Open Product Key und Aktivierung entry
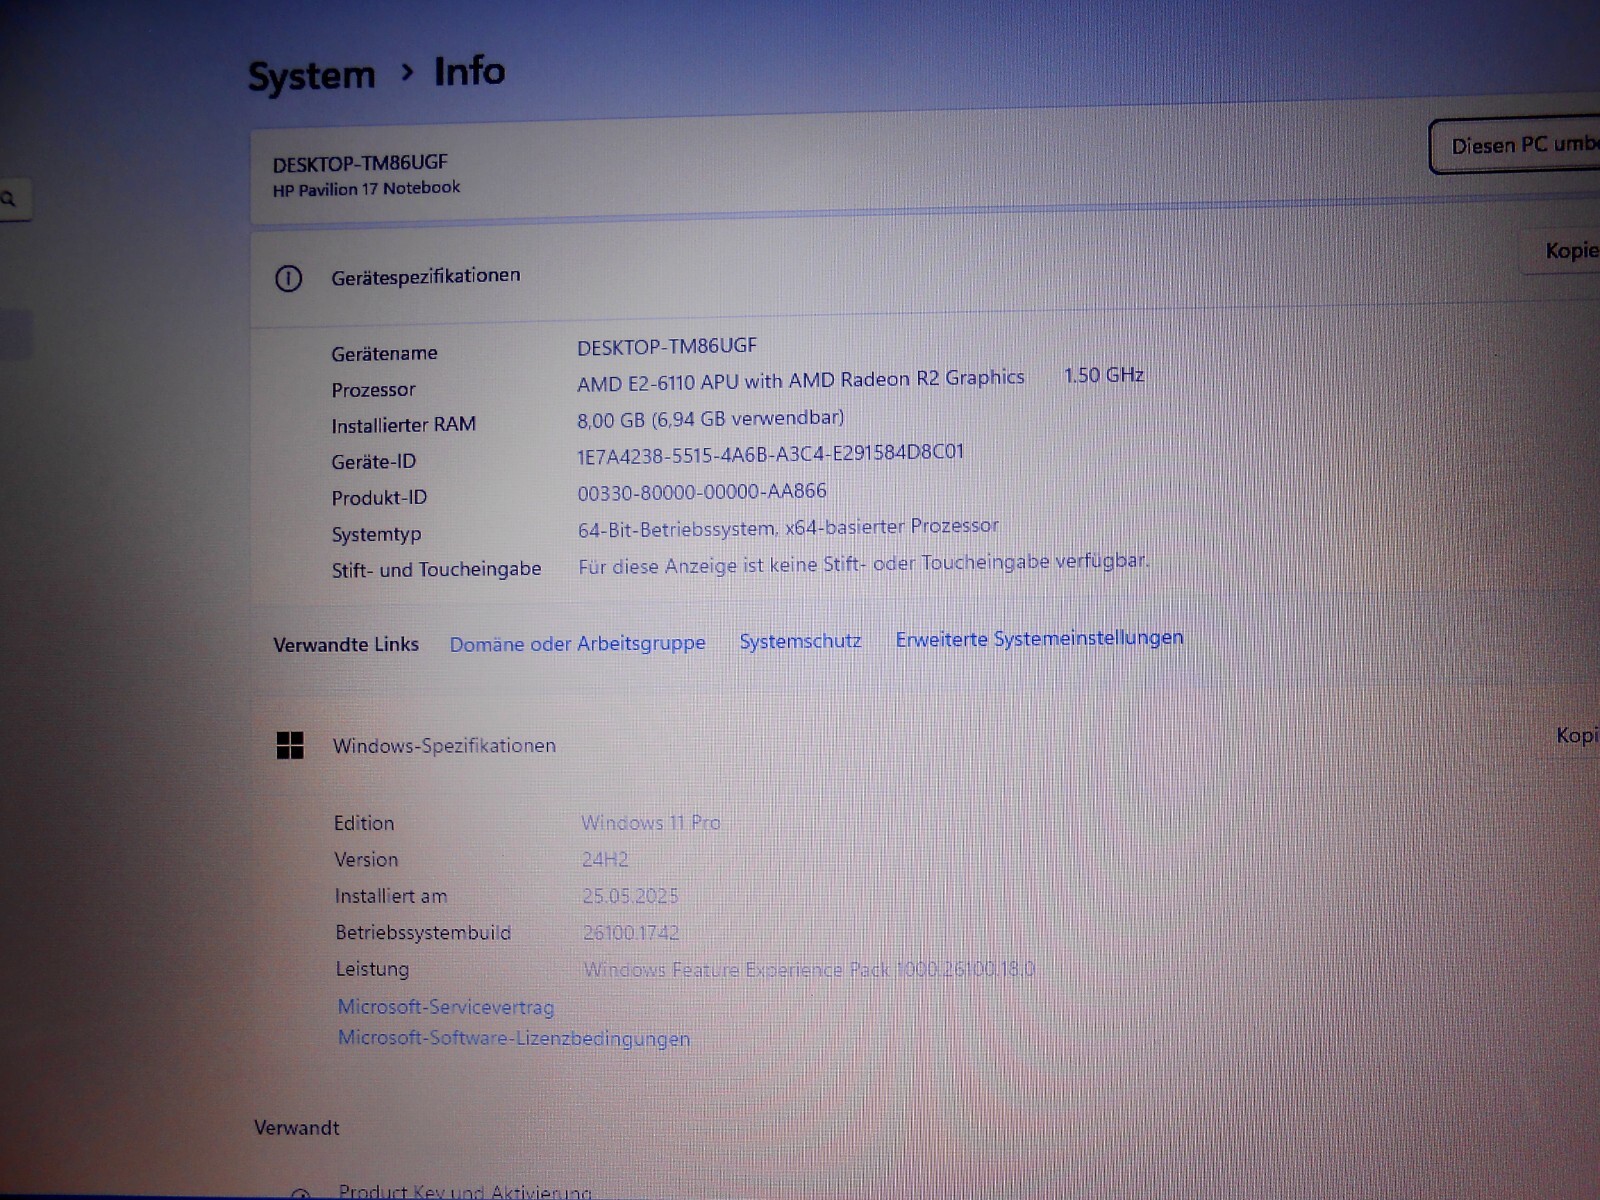1600x1200 pixels. pos(464,1190)
